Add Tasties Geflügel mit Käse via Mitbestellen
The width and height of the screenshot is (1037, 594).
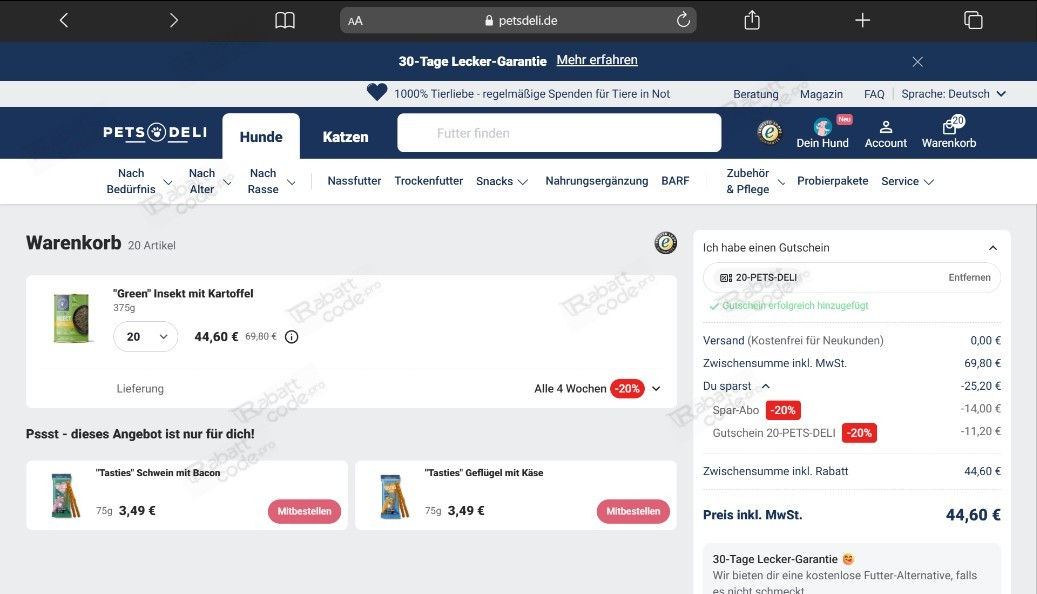tap(633, 511)
